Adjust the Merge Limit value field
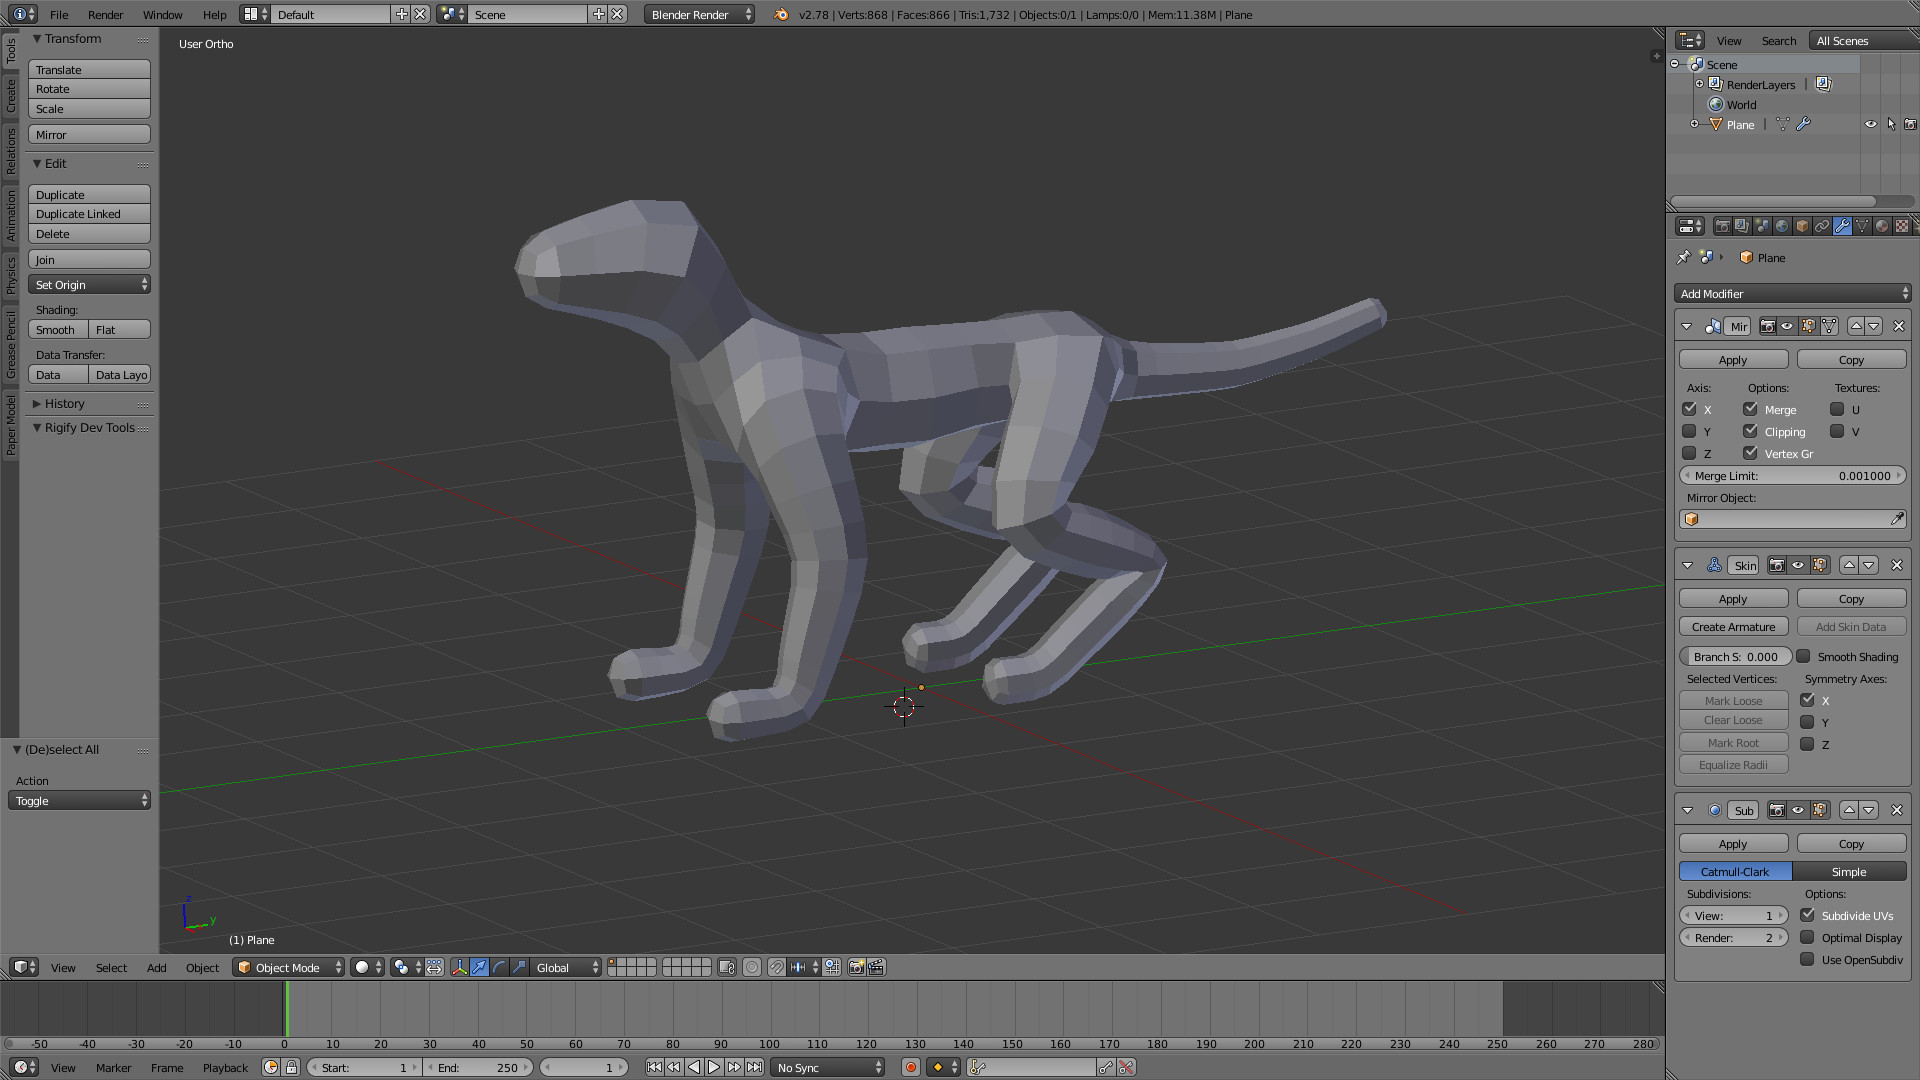Viewport: 1920px width, 1080px height. click(1792, 476)
